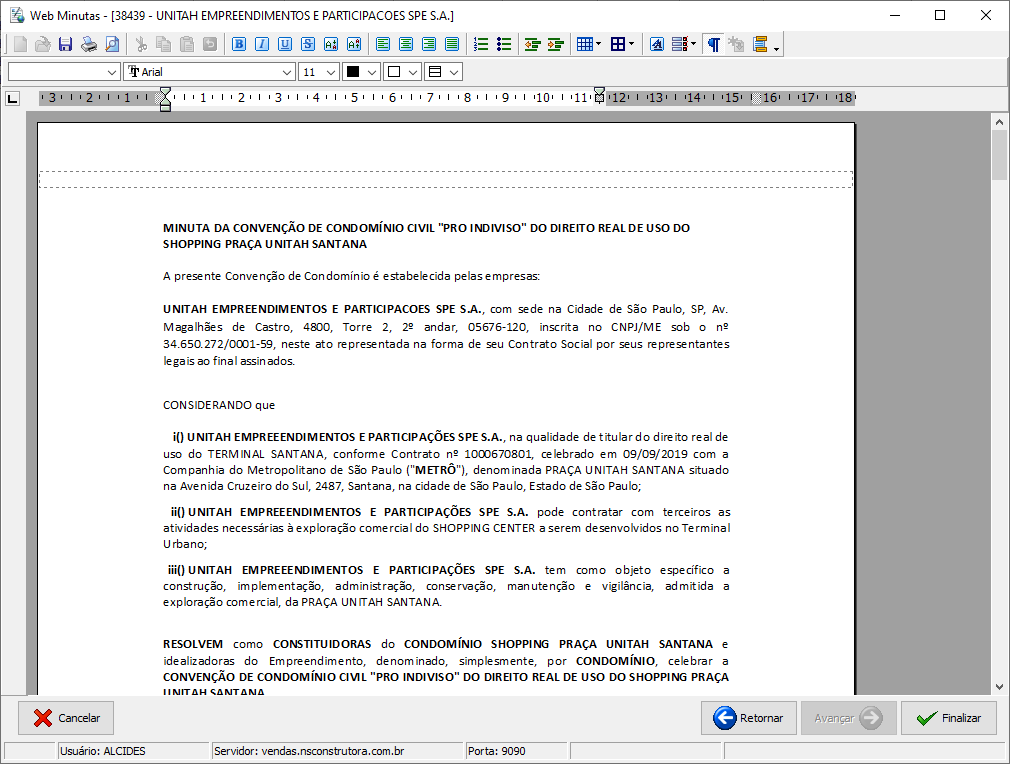
Task: Save the document with floppy icon
Action: point(65,44)
